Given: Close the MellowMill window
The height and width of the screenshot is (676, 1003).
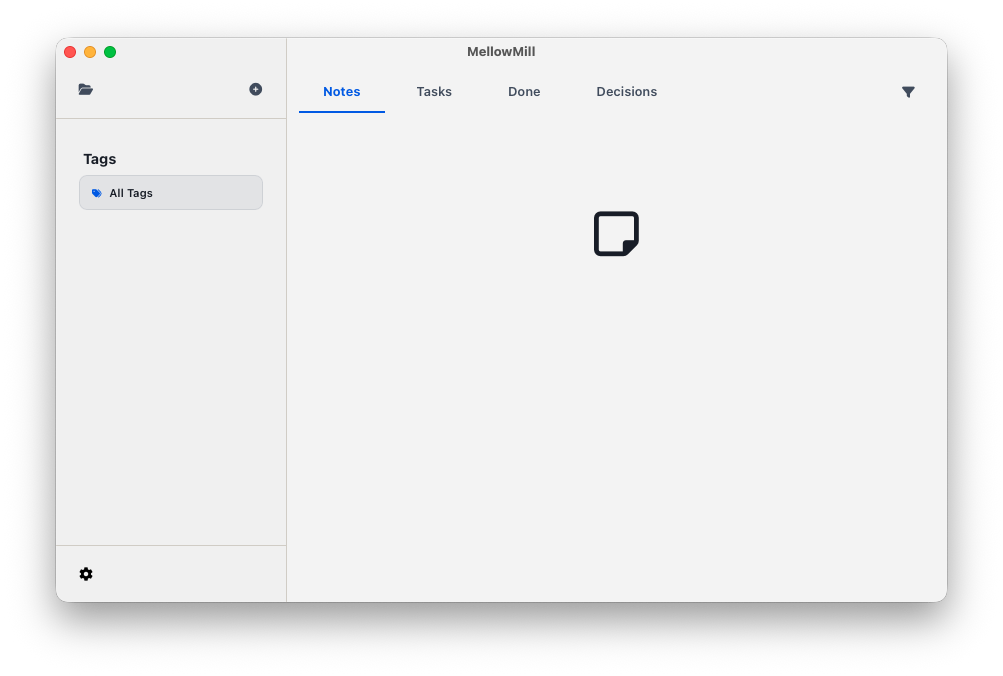Looking at the screenshot, I should pyautogui.click(x=70, y=52).
